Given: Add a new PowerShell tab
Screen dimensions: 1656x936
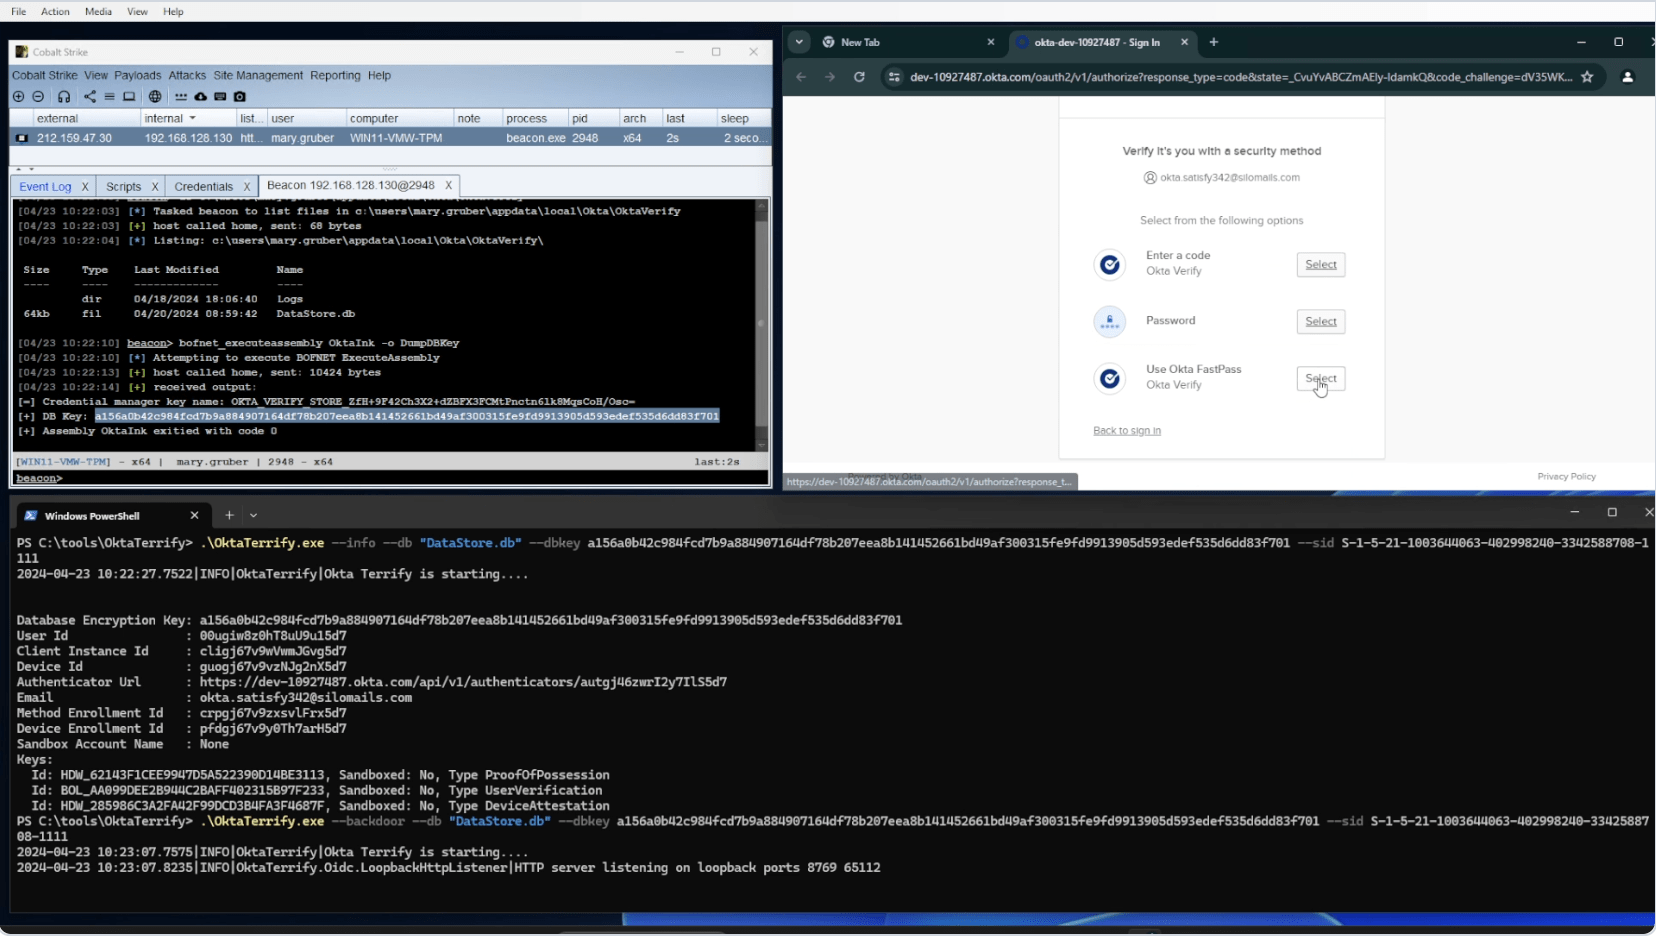Looking at the screenshot, I should tap(229, 515).
